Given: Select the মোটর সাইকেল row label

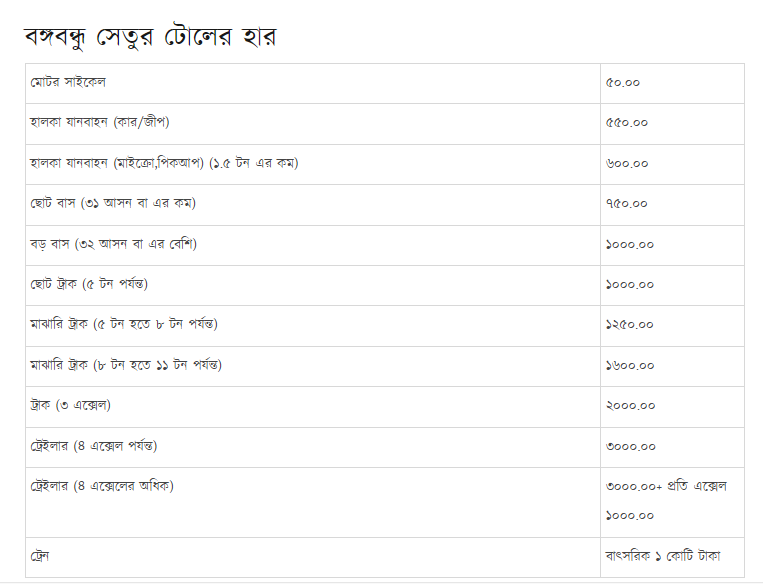Looking at the screenshot, I should click(x=68, y=82).
